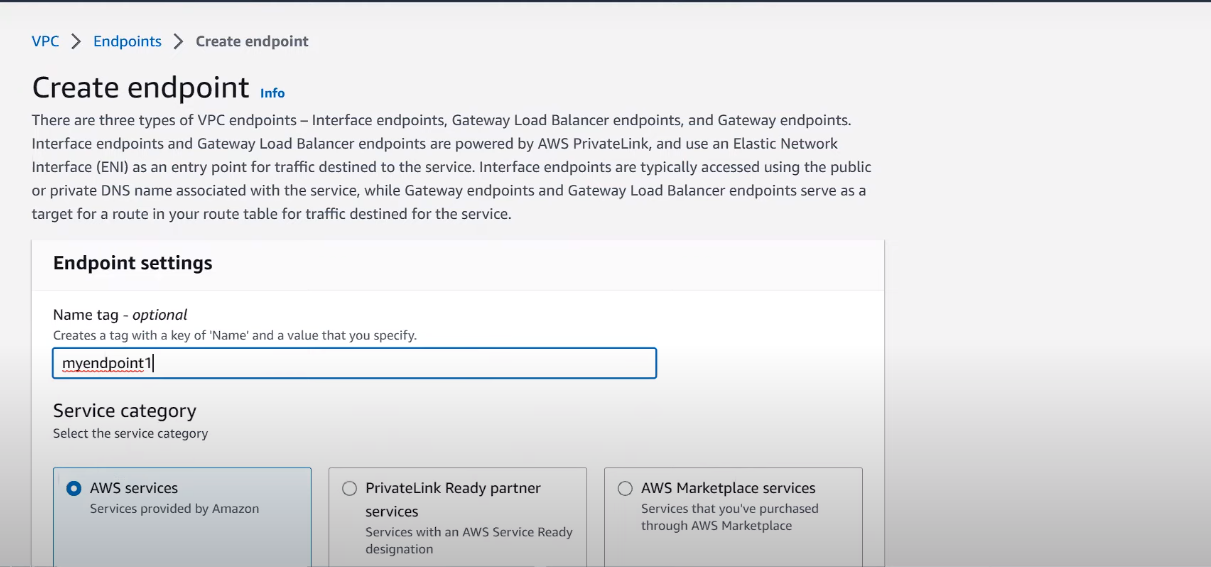Select the AWS Marketplace services radio button
This screenshot has height=567, width=1211.
tap(625, 489)
